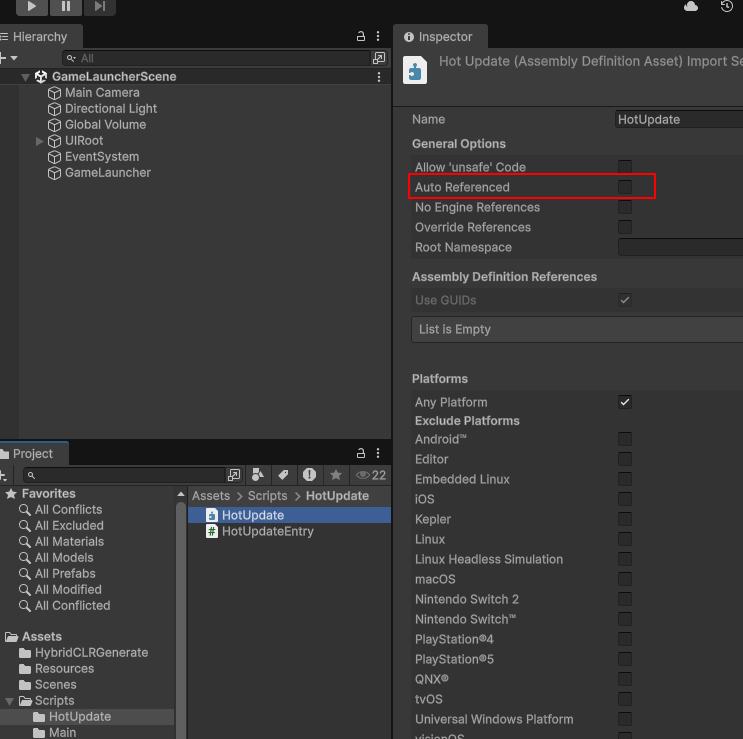
Task: Toggle the macOS exclude checkbox
Action: 625,579
